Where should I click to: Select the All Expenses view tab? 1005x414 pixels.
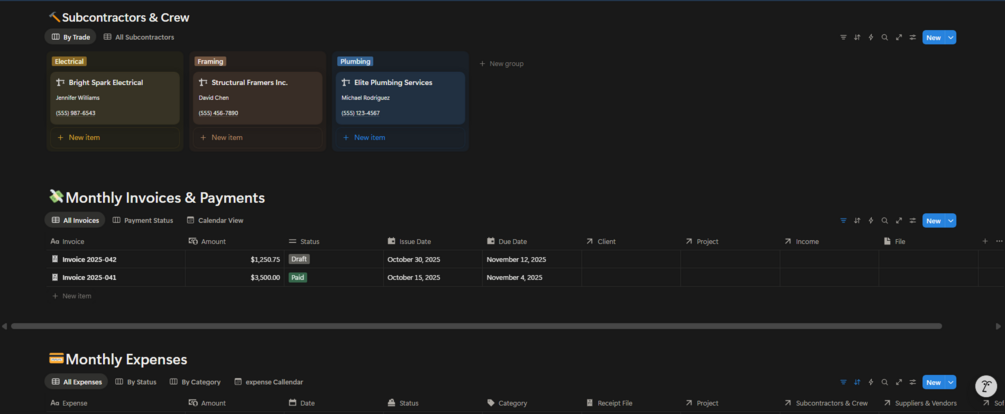coord(76,382)
